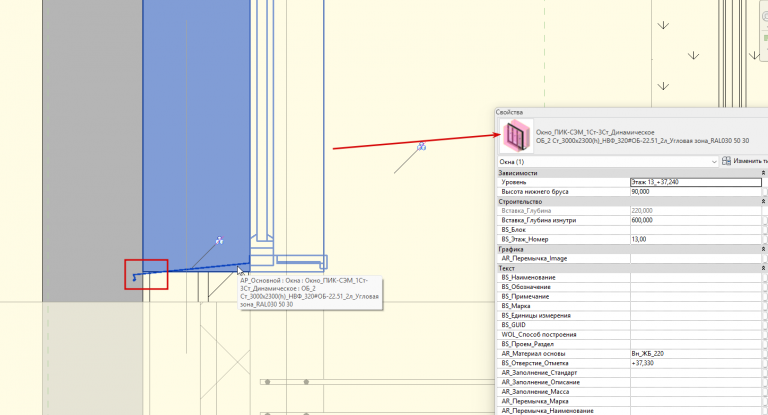Image resolution: width=768 pixels, height=415 pixels.
Task: Collapse the Графика section
Action: 763,249
